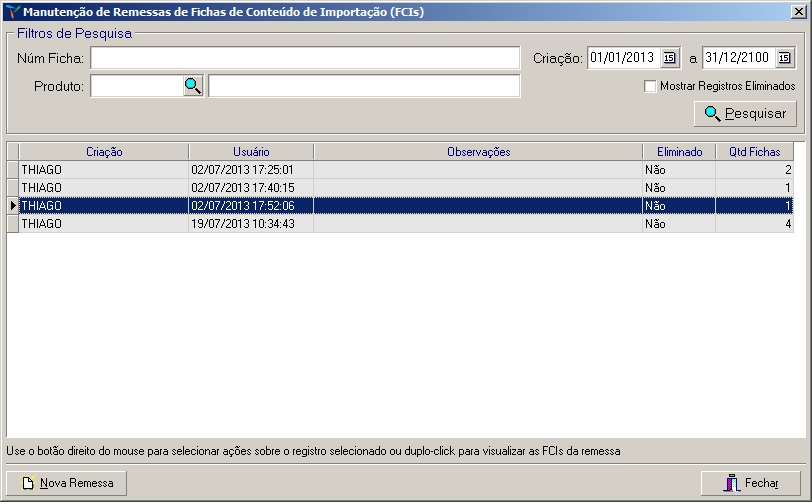Click the Qtd Fichas column header
The width and height of the screenshot is (812, 504).
tap(755, 152)
